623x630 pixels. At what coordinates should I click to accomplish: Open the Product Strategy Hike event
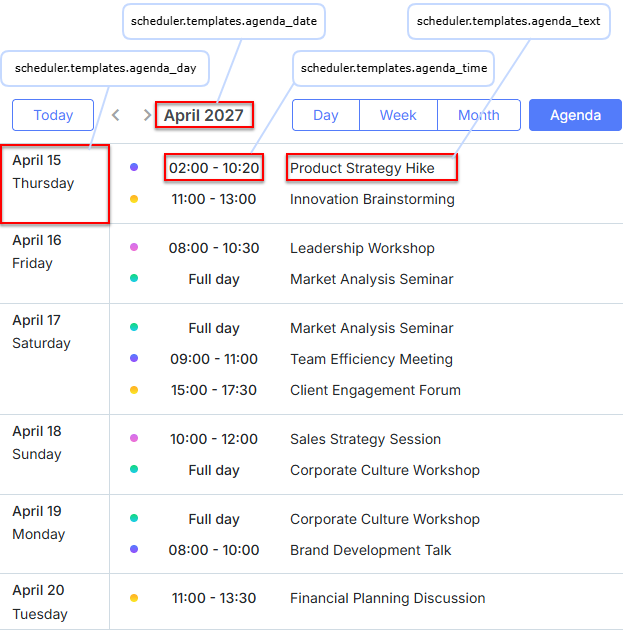[362, 168]
